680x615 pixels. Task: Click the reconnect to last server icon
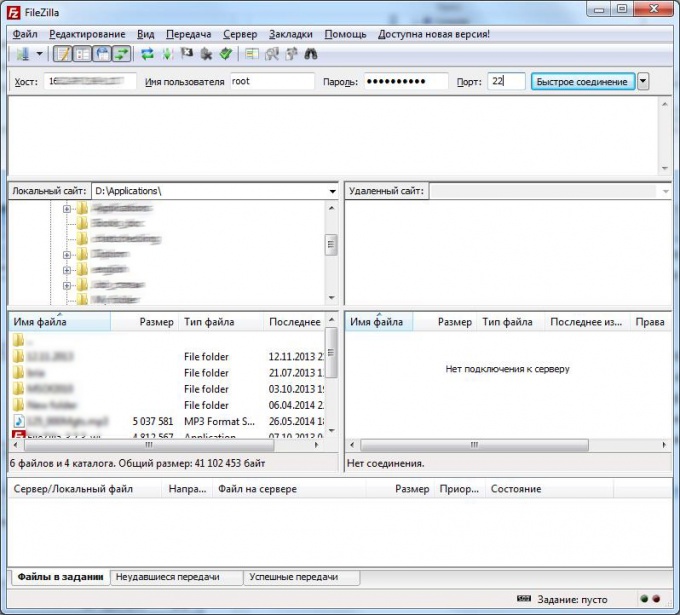click(x=226, y=54)
